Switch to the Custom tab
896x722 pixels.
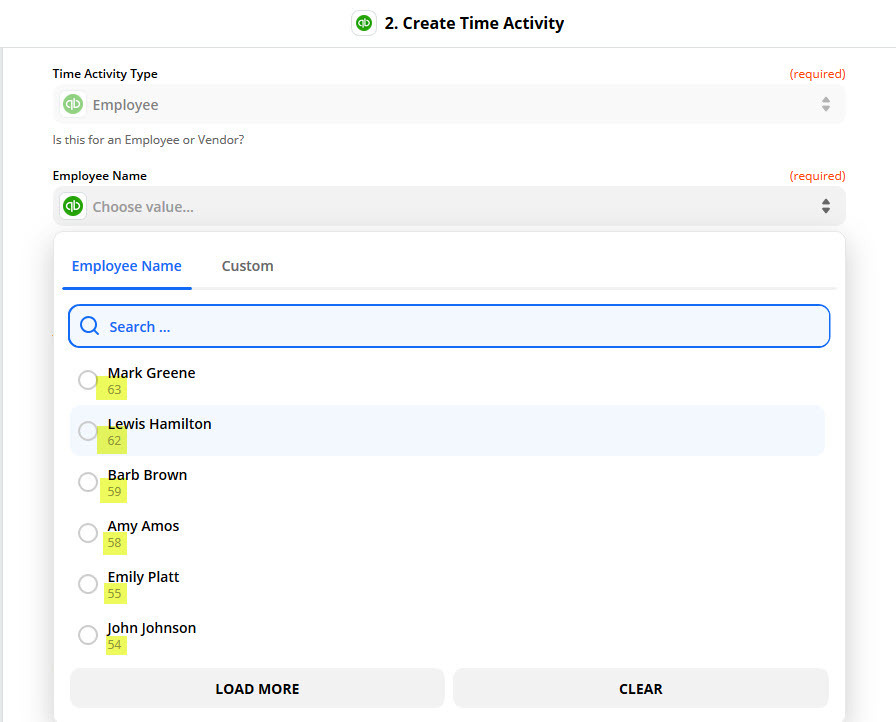(x=247, y=266)
